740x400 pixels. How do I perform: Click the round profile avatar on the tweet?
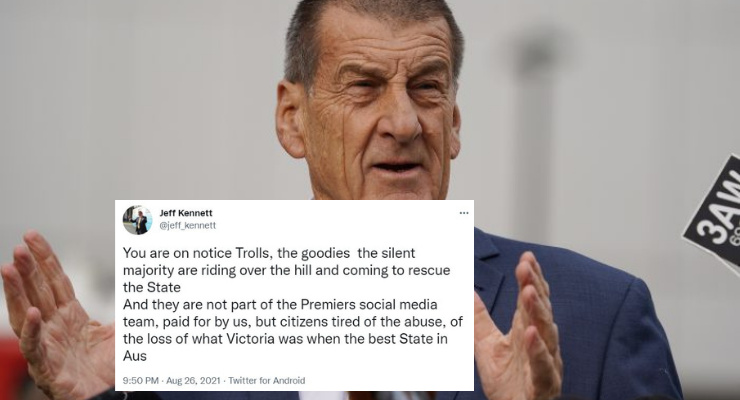point(137,220)
